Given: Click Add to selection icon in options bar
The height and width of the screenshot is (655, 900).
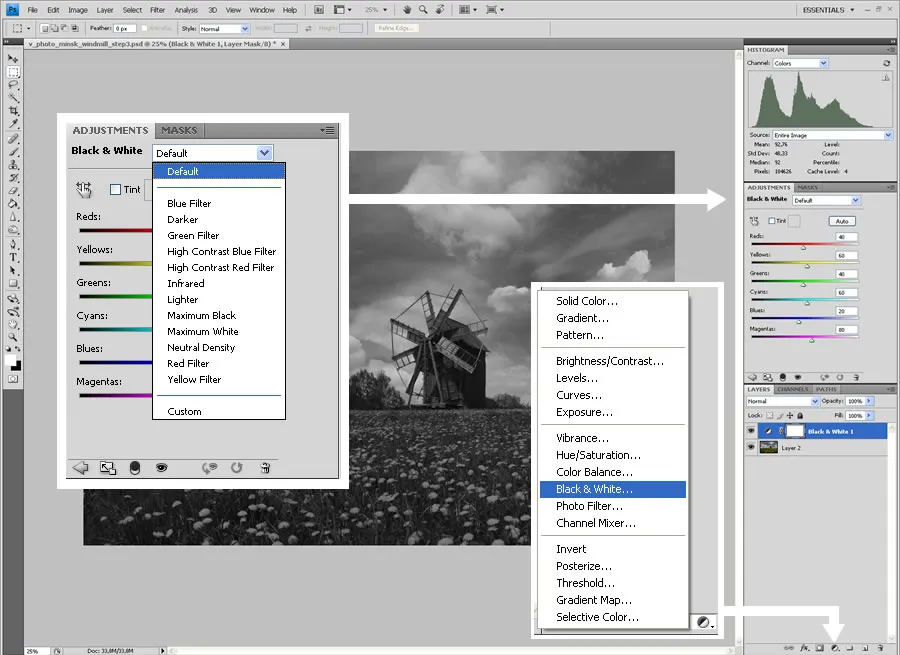Looking at the screenshot, I should 55,28.
